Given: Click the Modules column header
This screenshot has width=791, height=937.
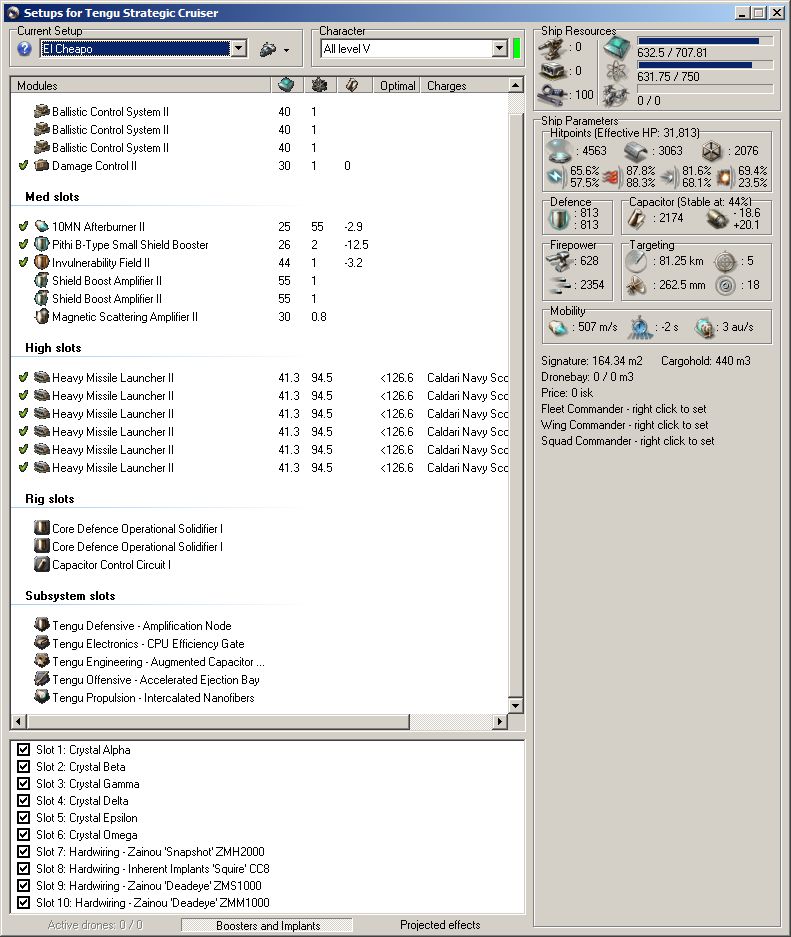Looking at the screenshot, I should (x=141, y=85).
